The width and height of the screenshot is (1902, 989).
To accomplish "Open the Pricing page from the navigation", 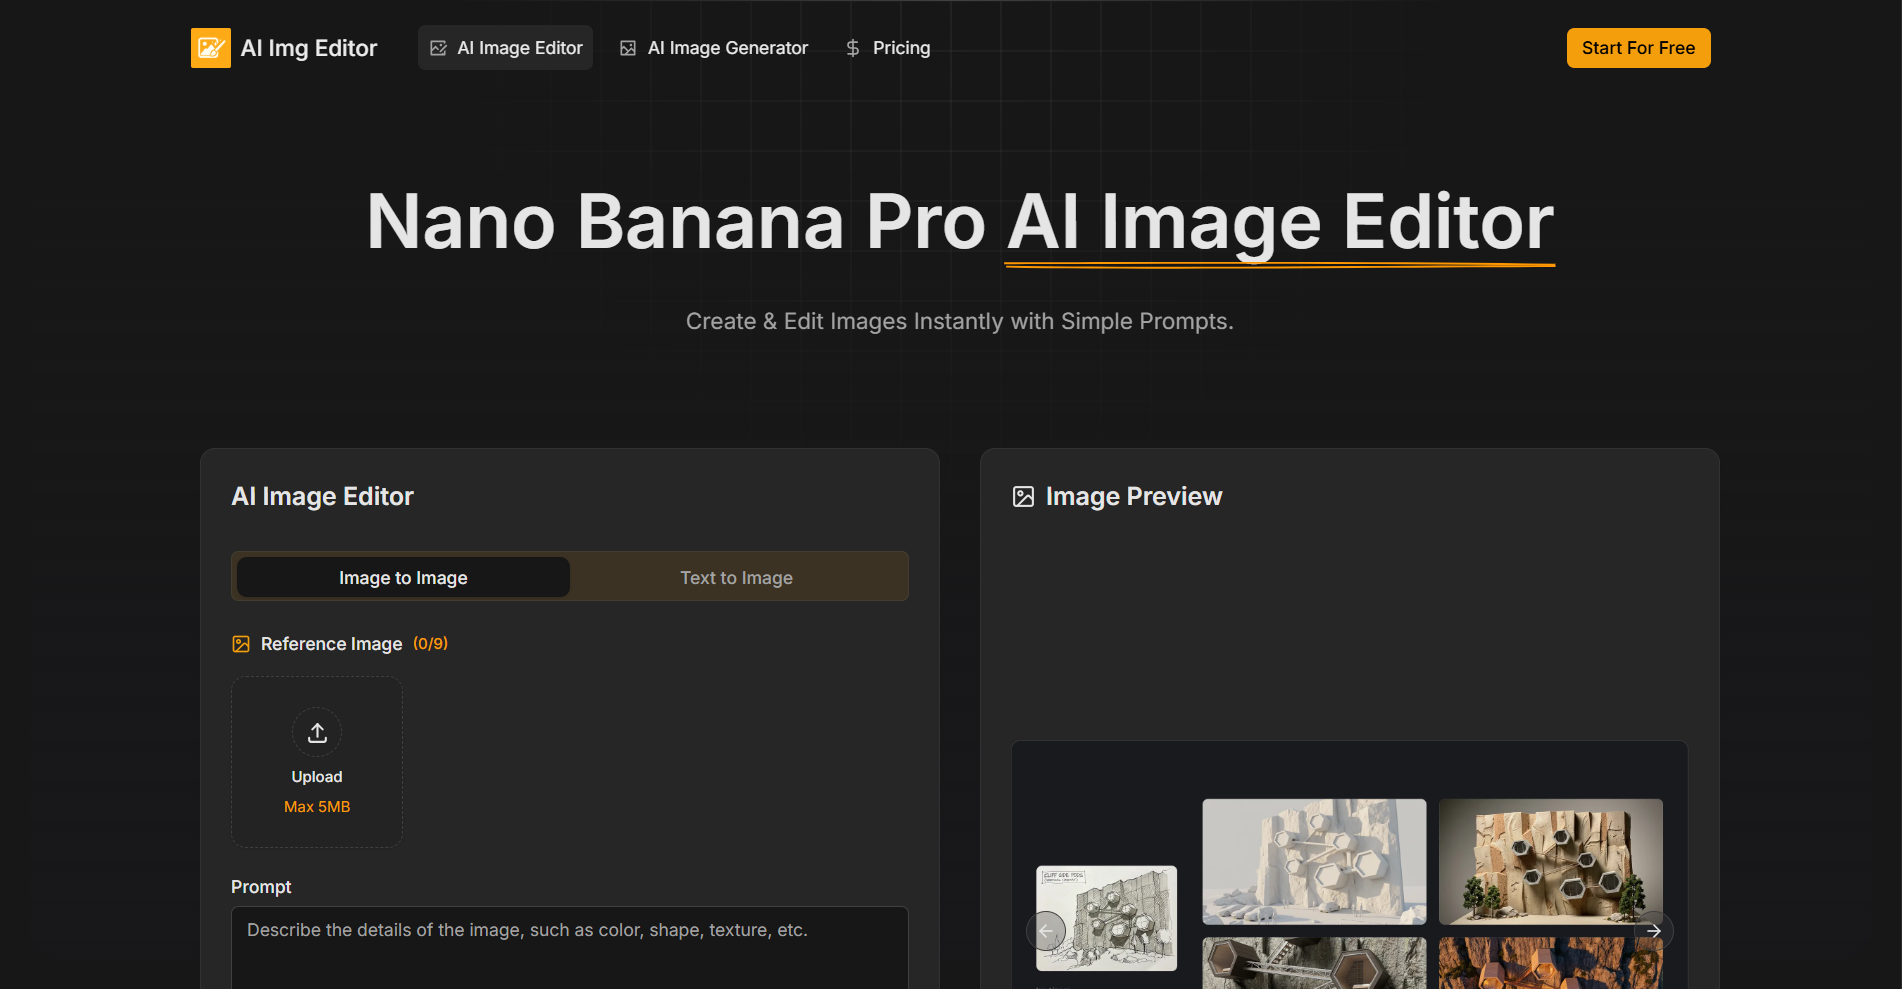I will [901, 47].
